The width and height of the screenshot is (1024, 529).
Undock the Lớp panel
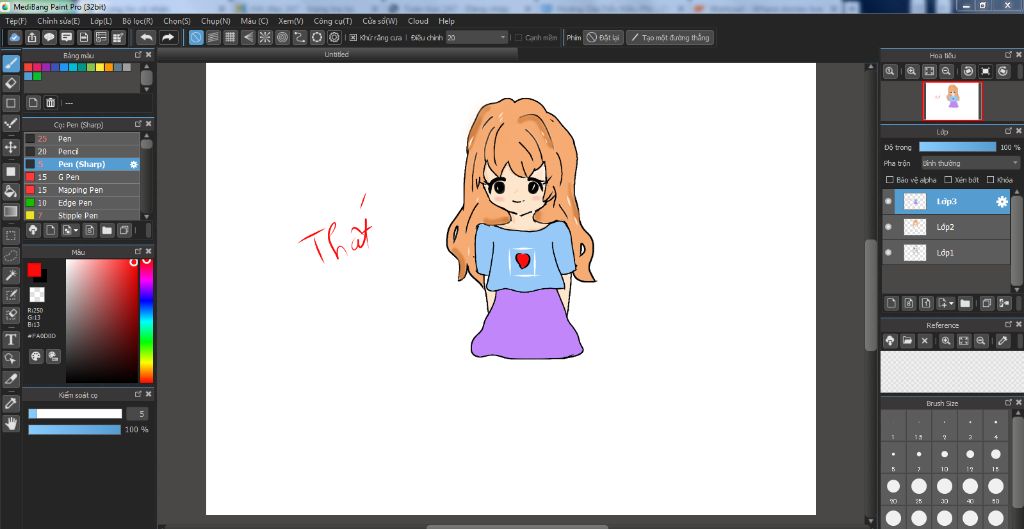pos(1009,131)
